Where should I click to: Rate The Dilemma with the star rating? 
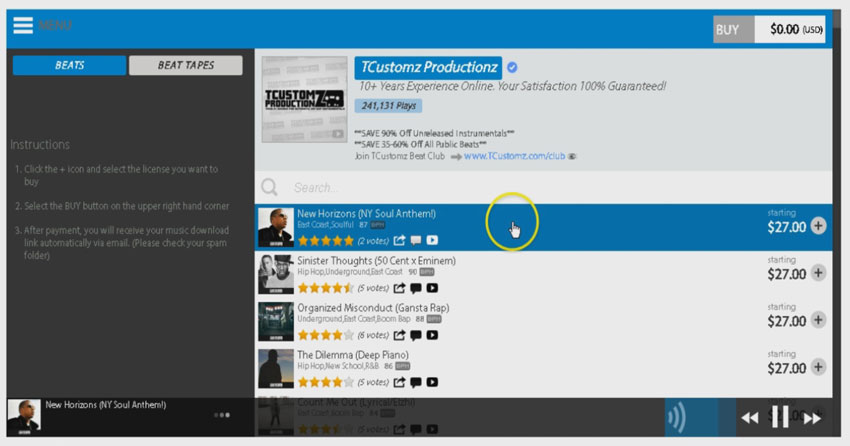click(x=325, y=382)
